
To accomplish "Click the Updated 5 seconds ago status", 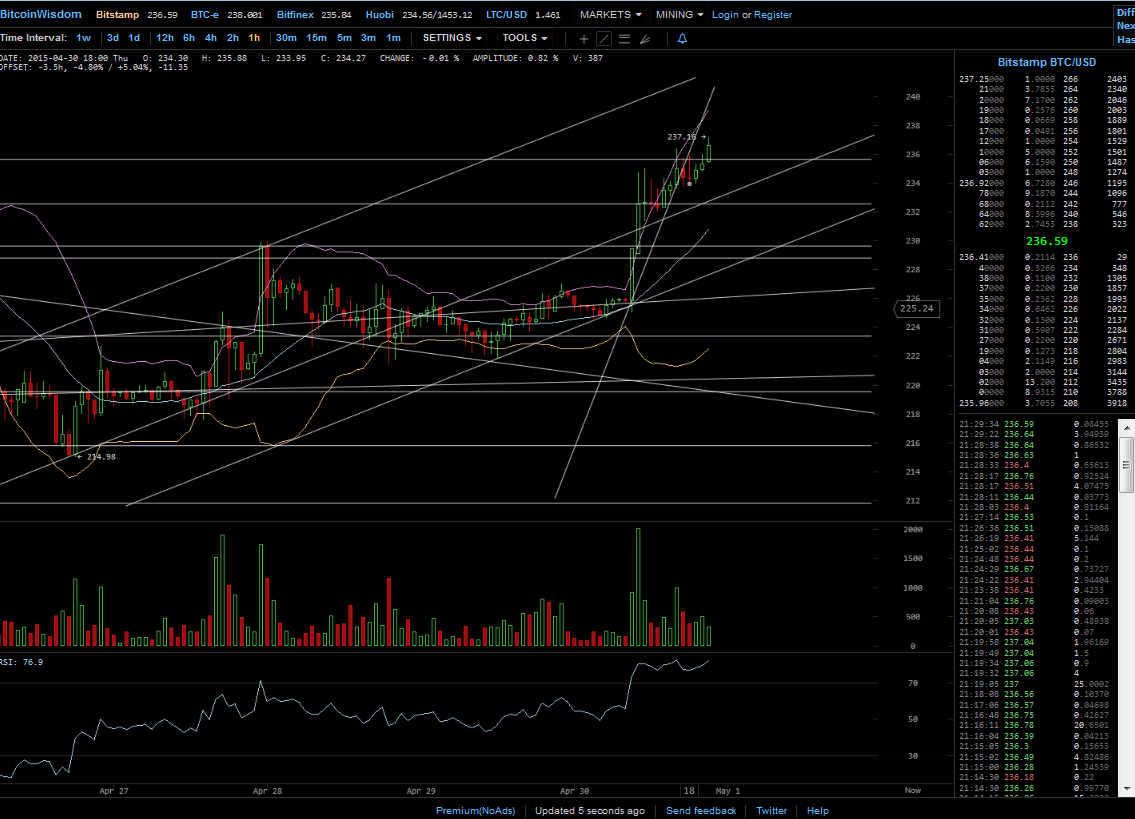I will [x=589, y=810].
